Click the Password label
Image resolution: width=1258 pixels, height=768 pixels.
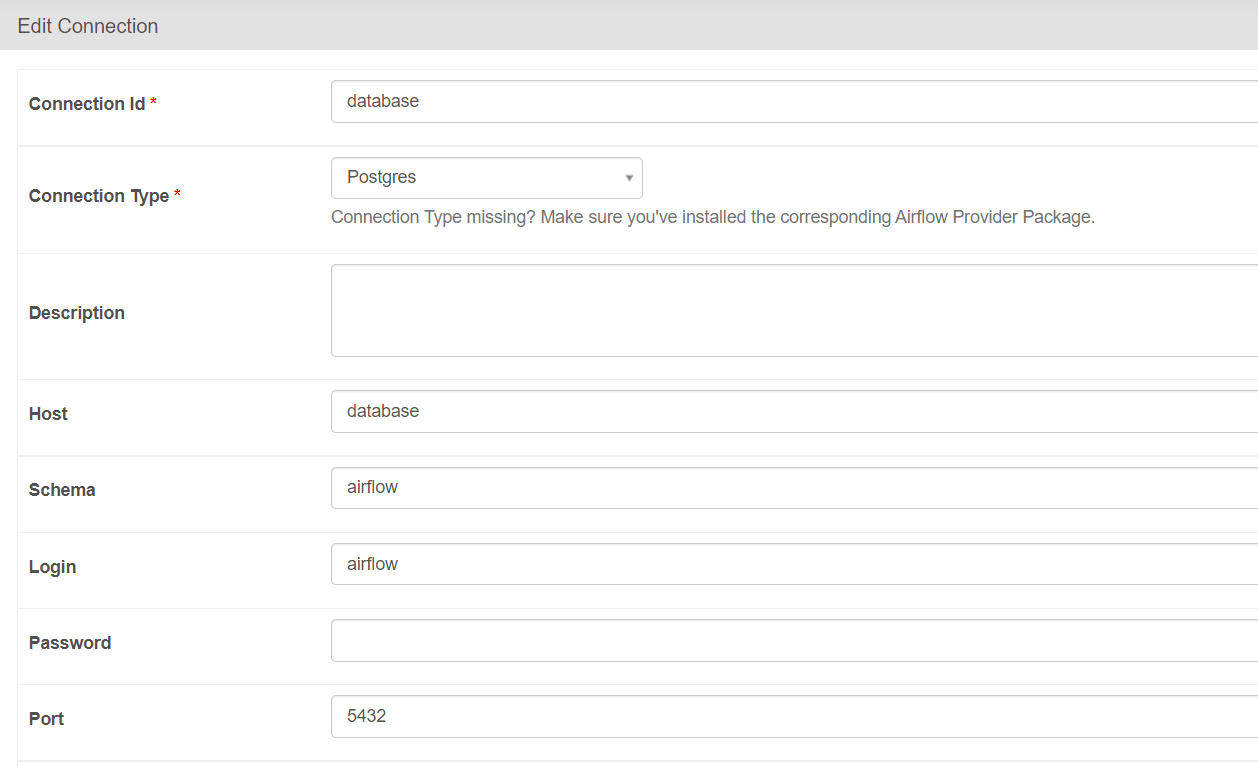pyautogui.click(x=70, y=643)
